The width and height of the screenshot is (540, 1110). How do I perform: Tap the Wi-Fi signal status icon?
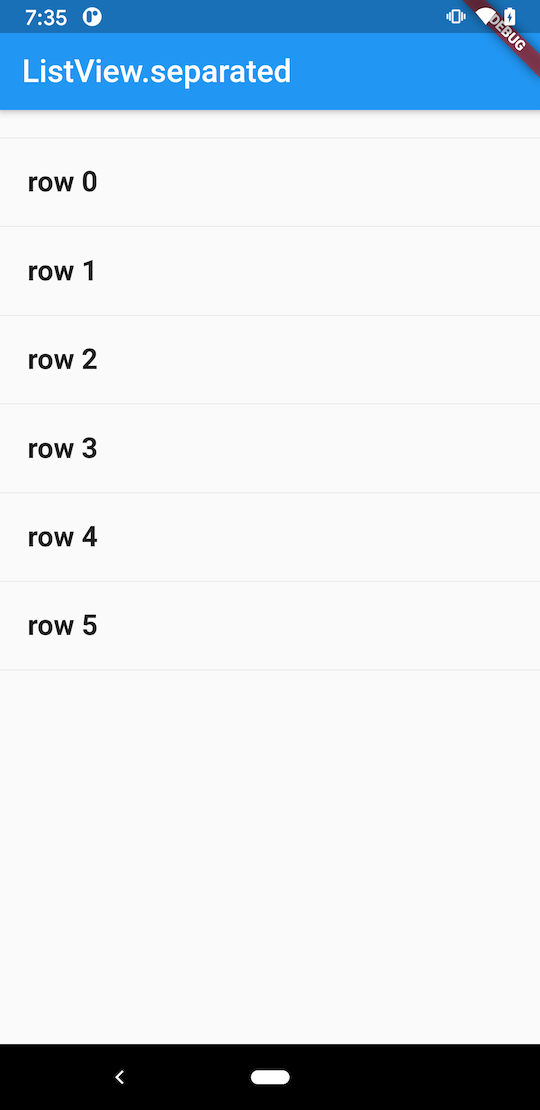(x=483, y=16)
